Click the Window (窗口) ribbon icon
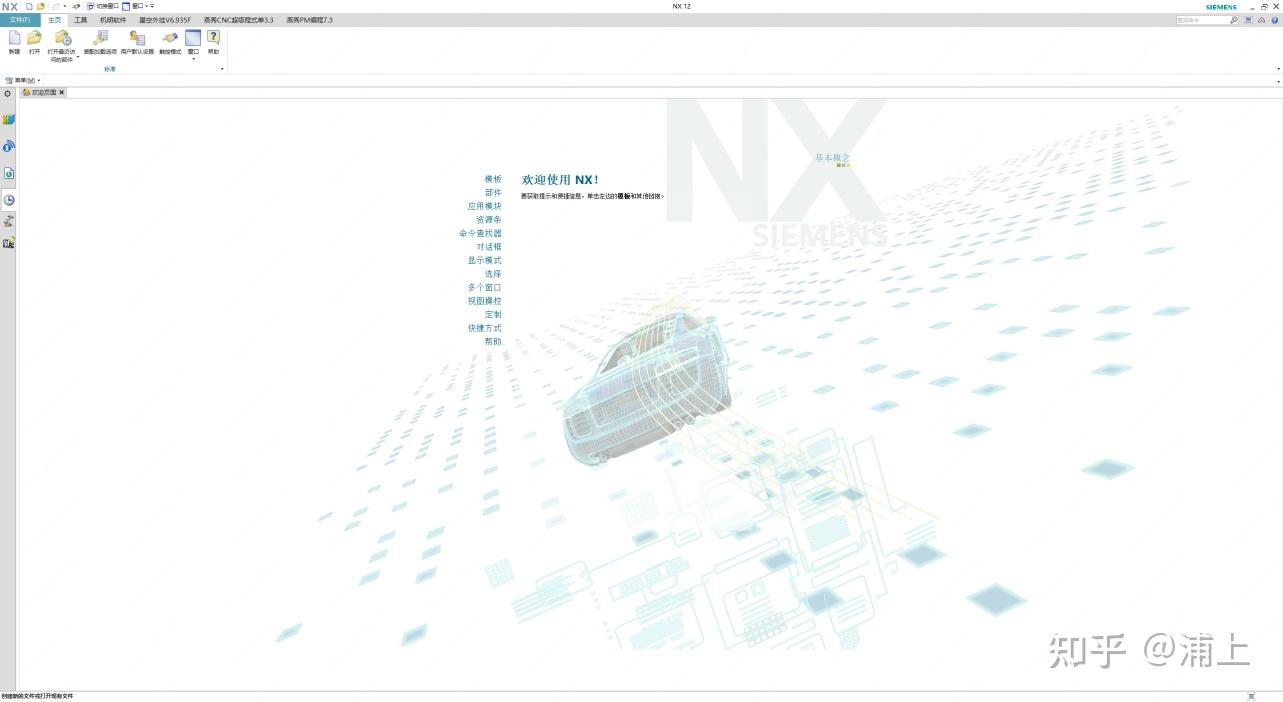1283x702 pixels. pyautogui.click(x=193, y=38)
